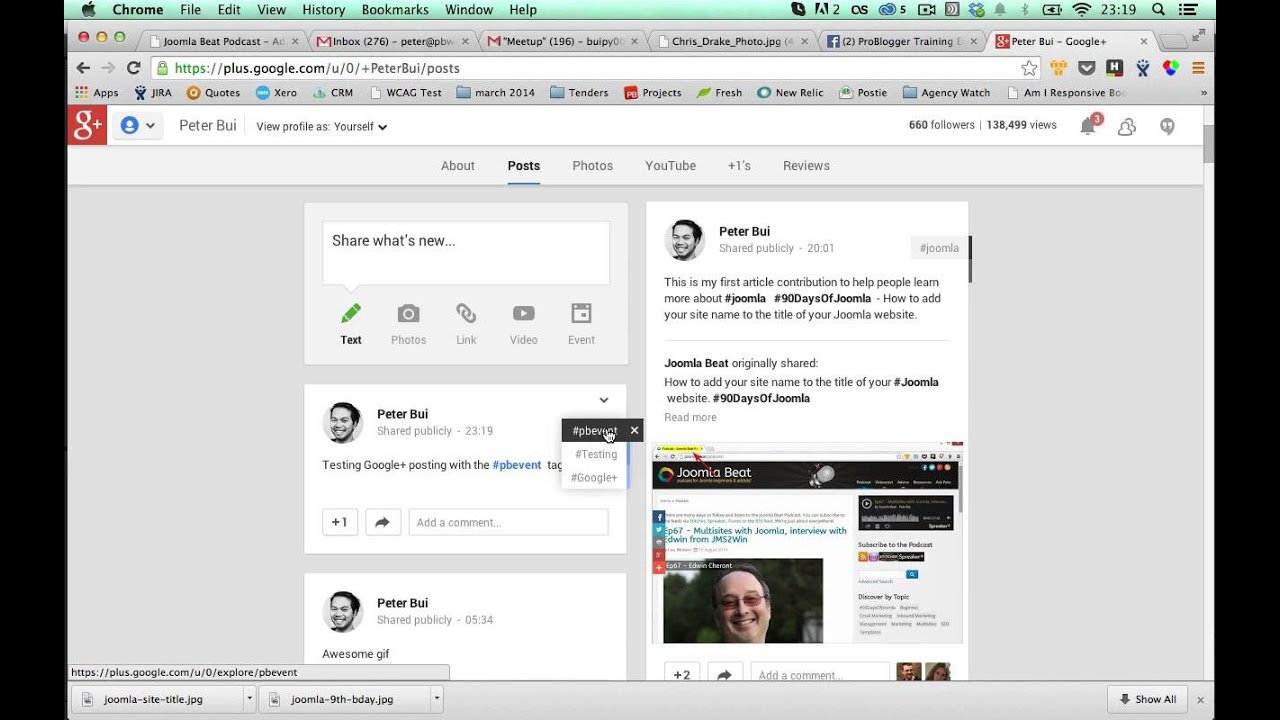Select the Link chain icon
This screenshot has width=1280, height=720.
[x=466, y=314]
